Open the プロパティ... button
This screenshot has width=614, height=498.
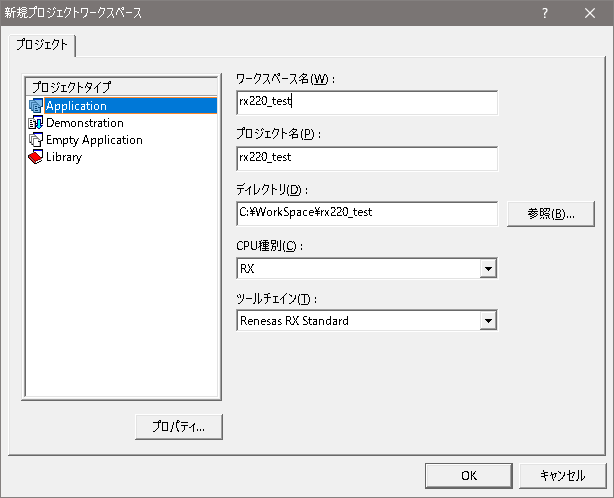(x=179, y=427)
